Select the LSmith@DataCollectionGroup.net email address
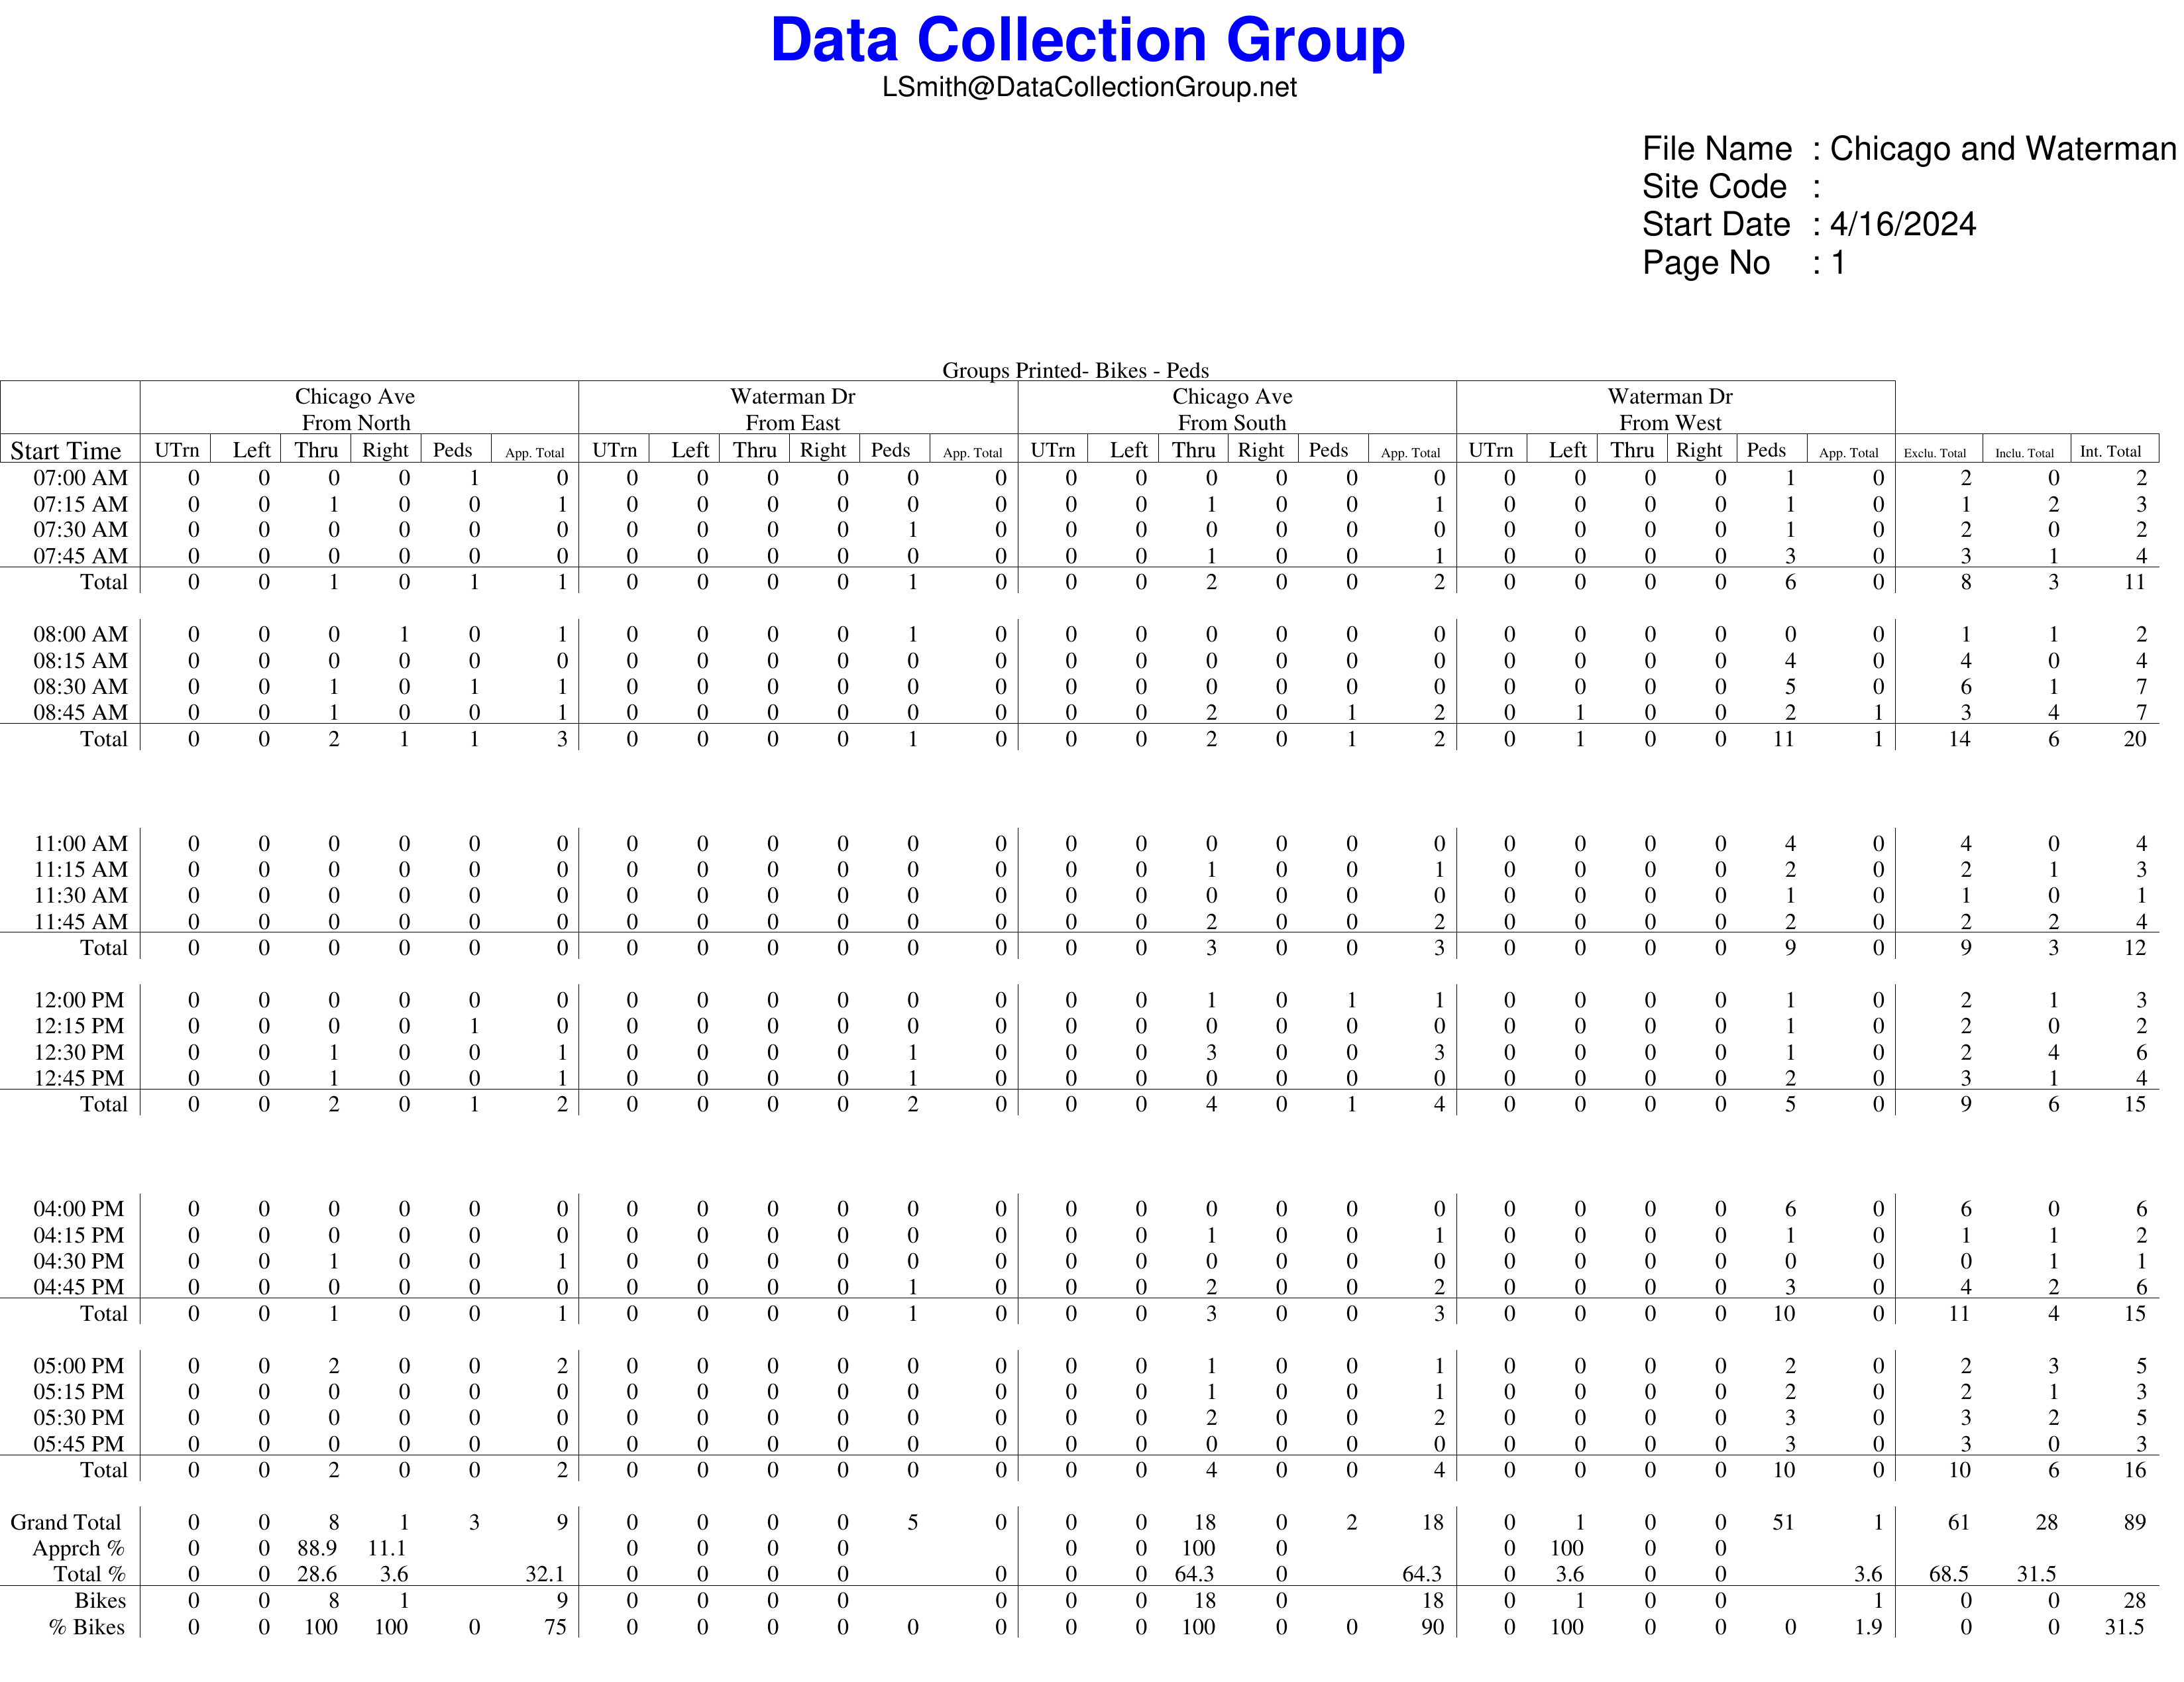Screen dimensions: 2184x1682 1089,88
